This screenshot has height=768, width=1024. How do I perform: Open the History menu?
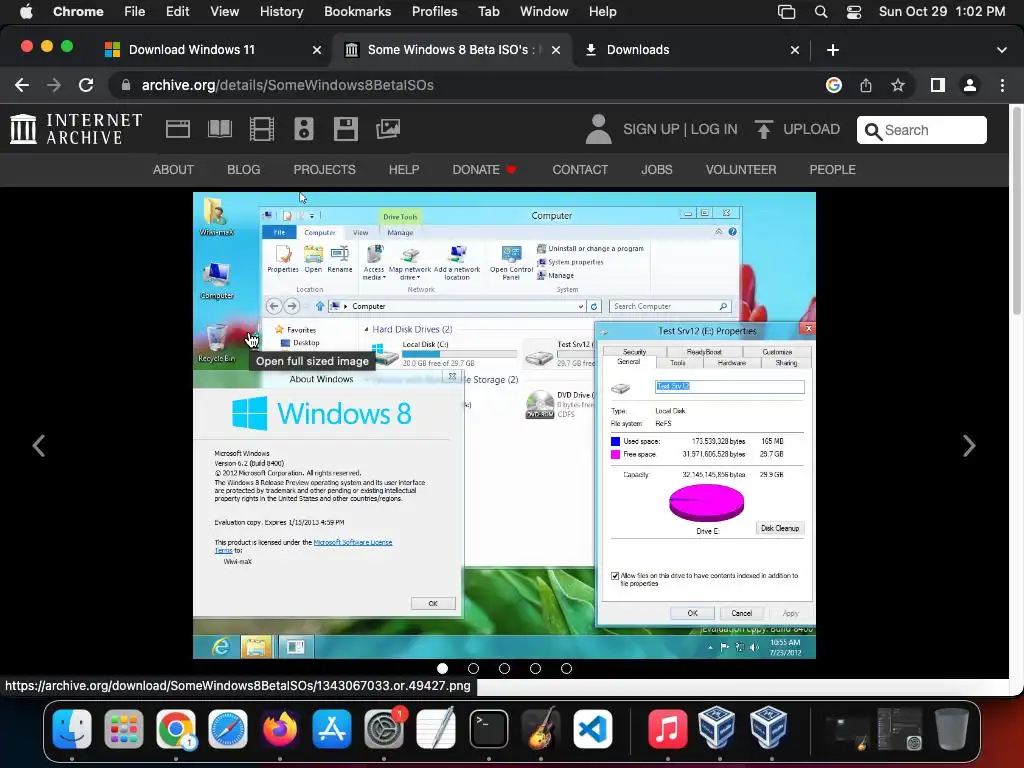click(281, 12)
